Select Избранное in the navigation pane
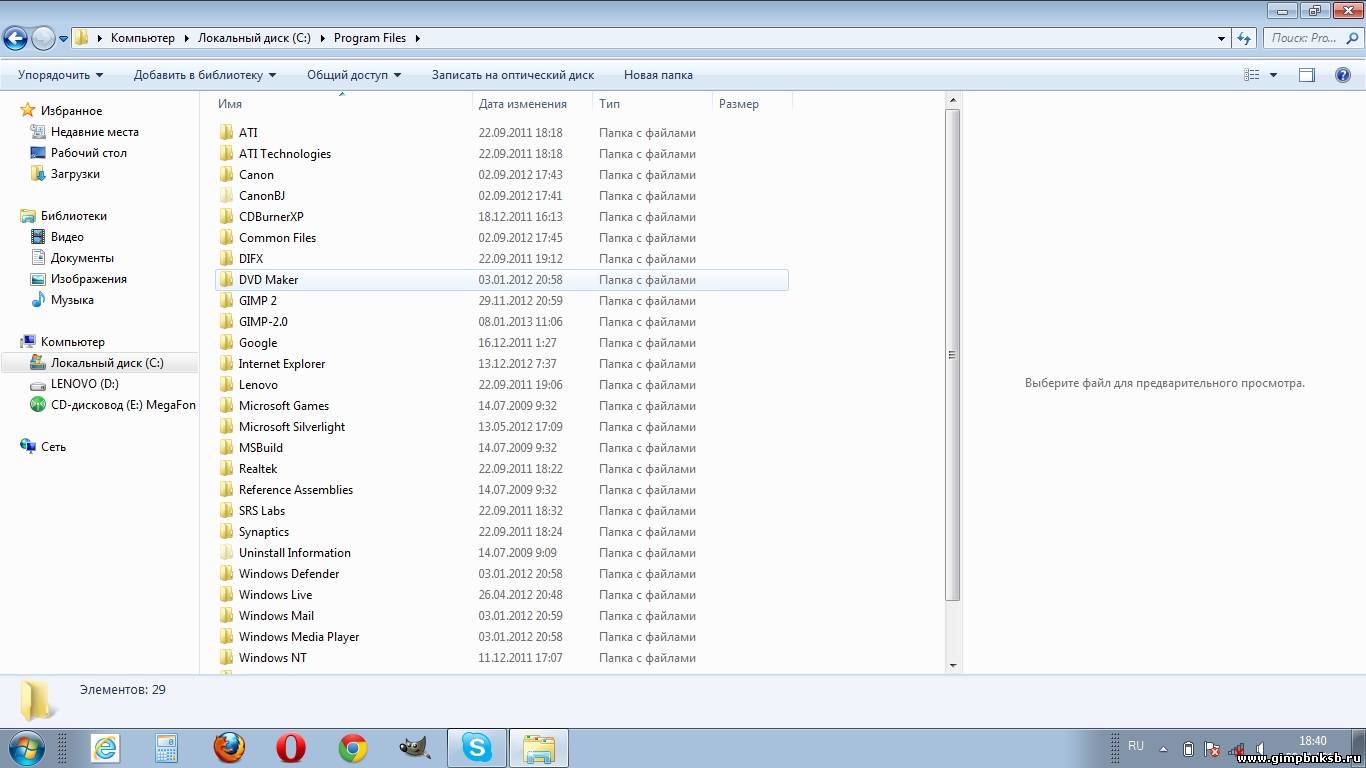The height and width of the screenshot is (768, 1366). click(71, 111)
